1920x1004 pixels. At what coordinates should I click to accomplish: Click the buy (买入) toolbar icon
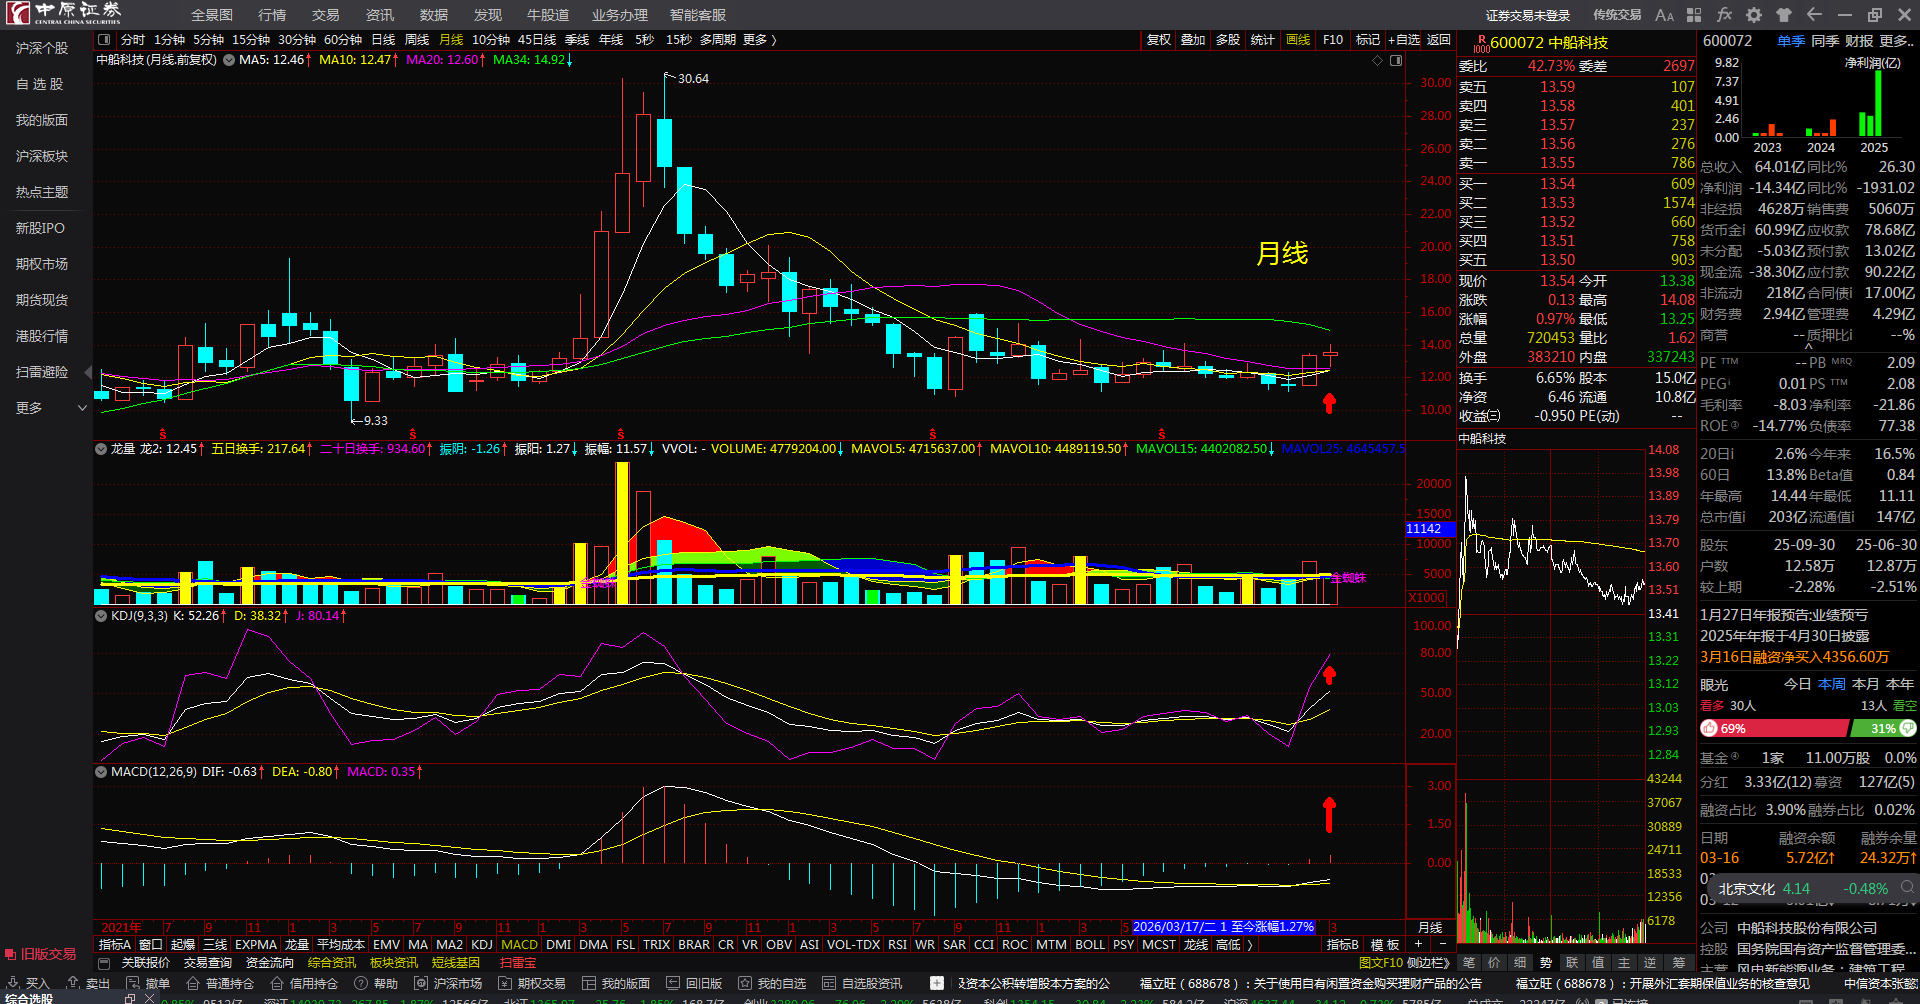click(x=28, y=984)
